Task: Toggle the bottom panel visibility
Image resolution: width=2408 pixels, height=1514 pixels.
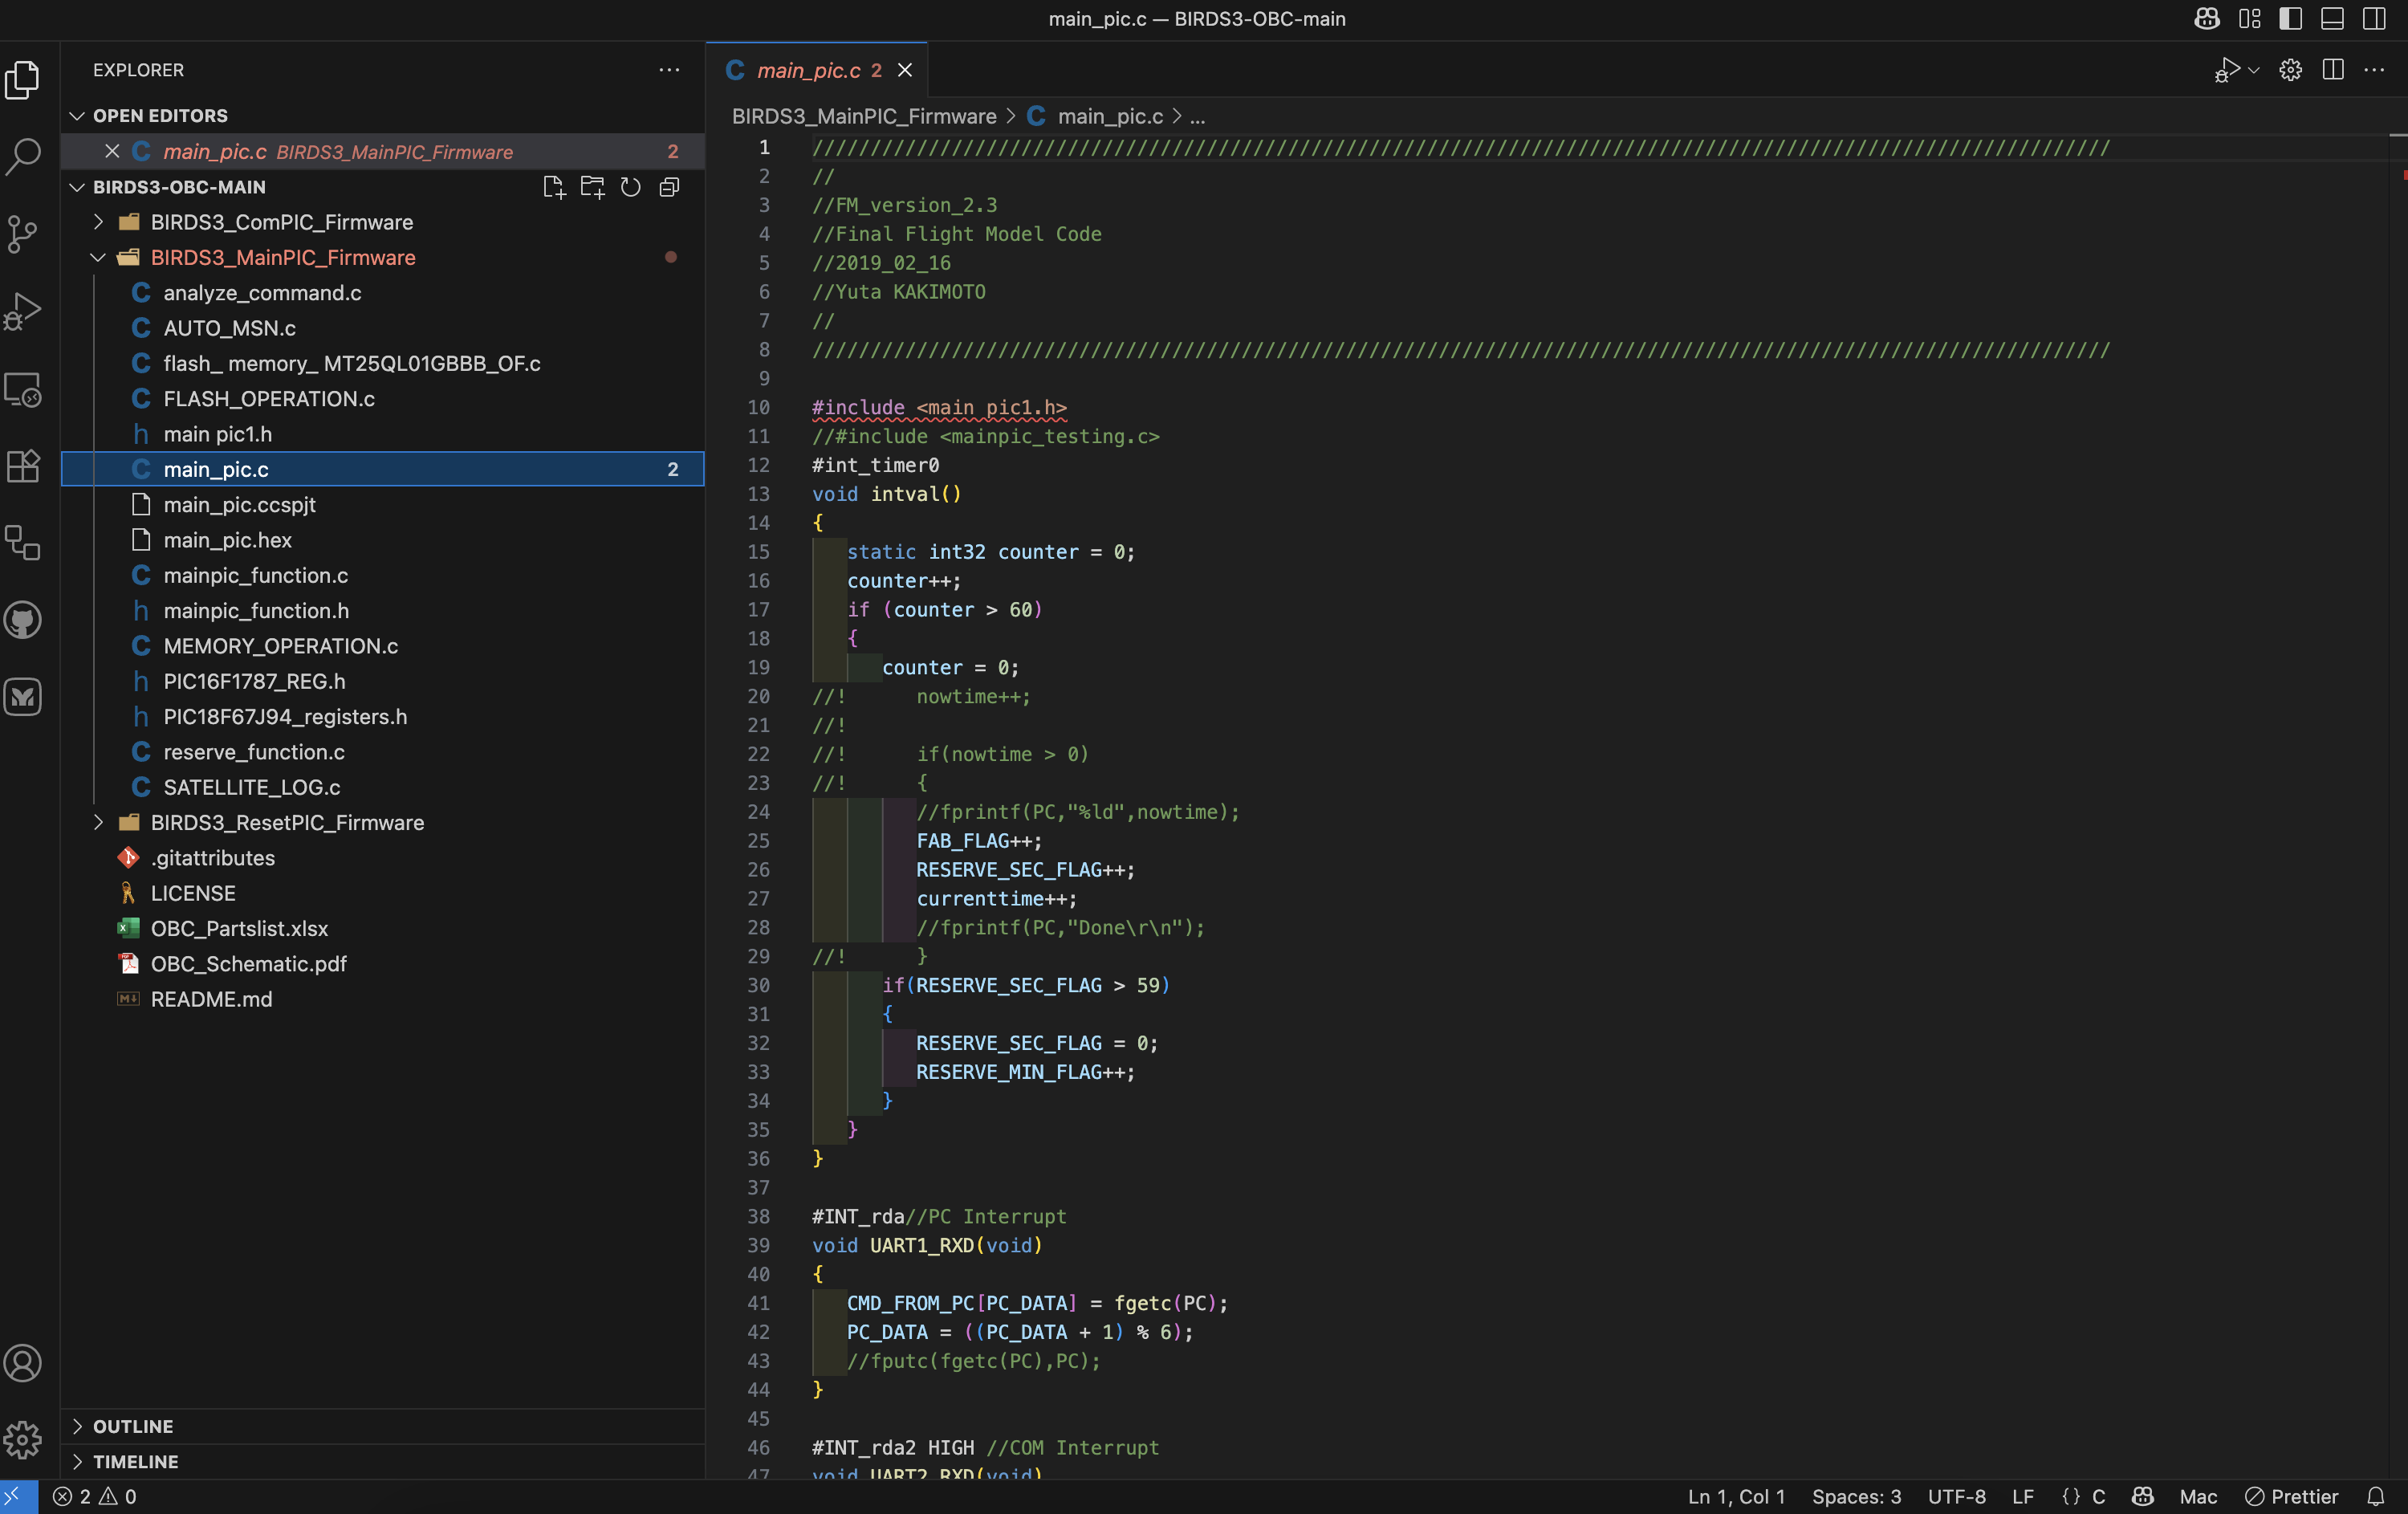Action: coord(2333,19)
